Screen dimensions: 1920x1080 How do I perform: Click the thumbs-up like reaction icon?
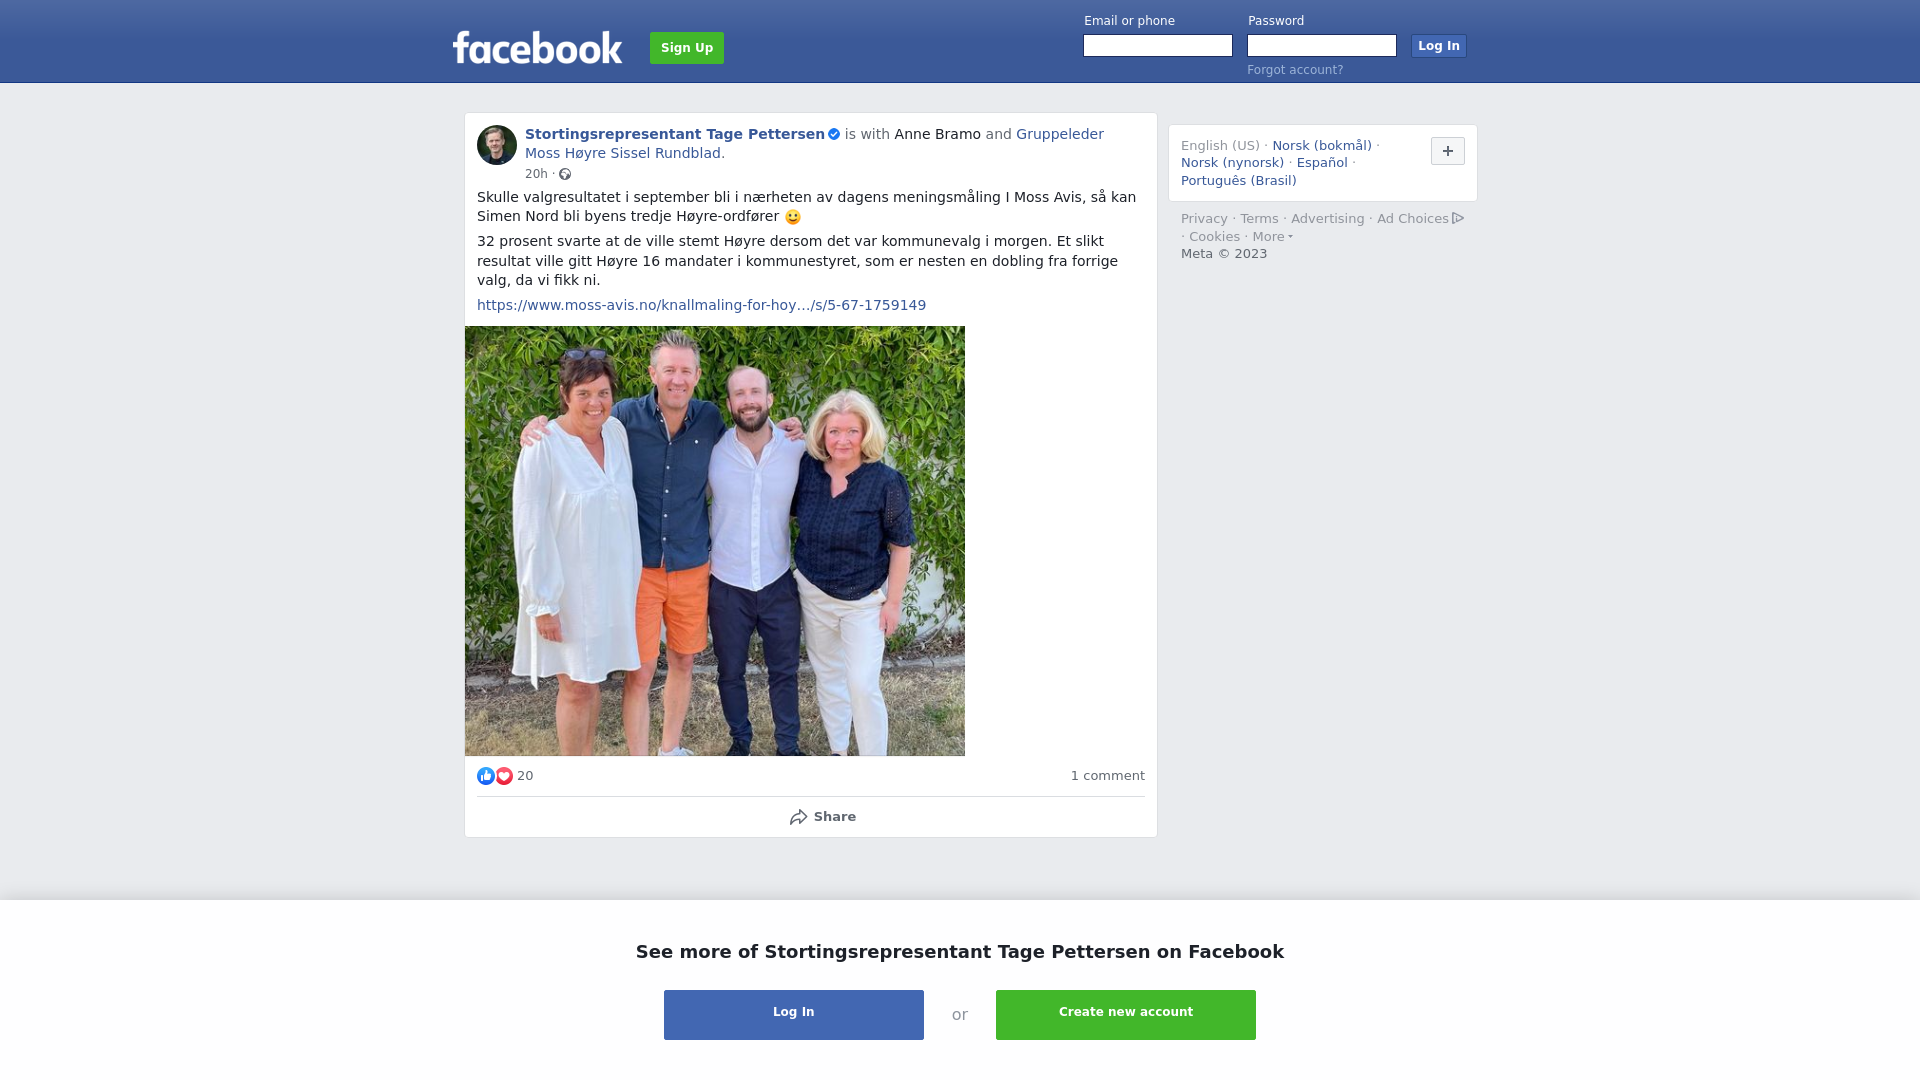click(486, 776)
